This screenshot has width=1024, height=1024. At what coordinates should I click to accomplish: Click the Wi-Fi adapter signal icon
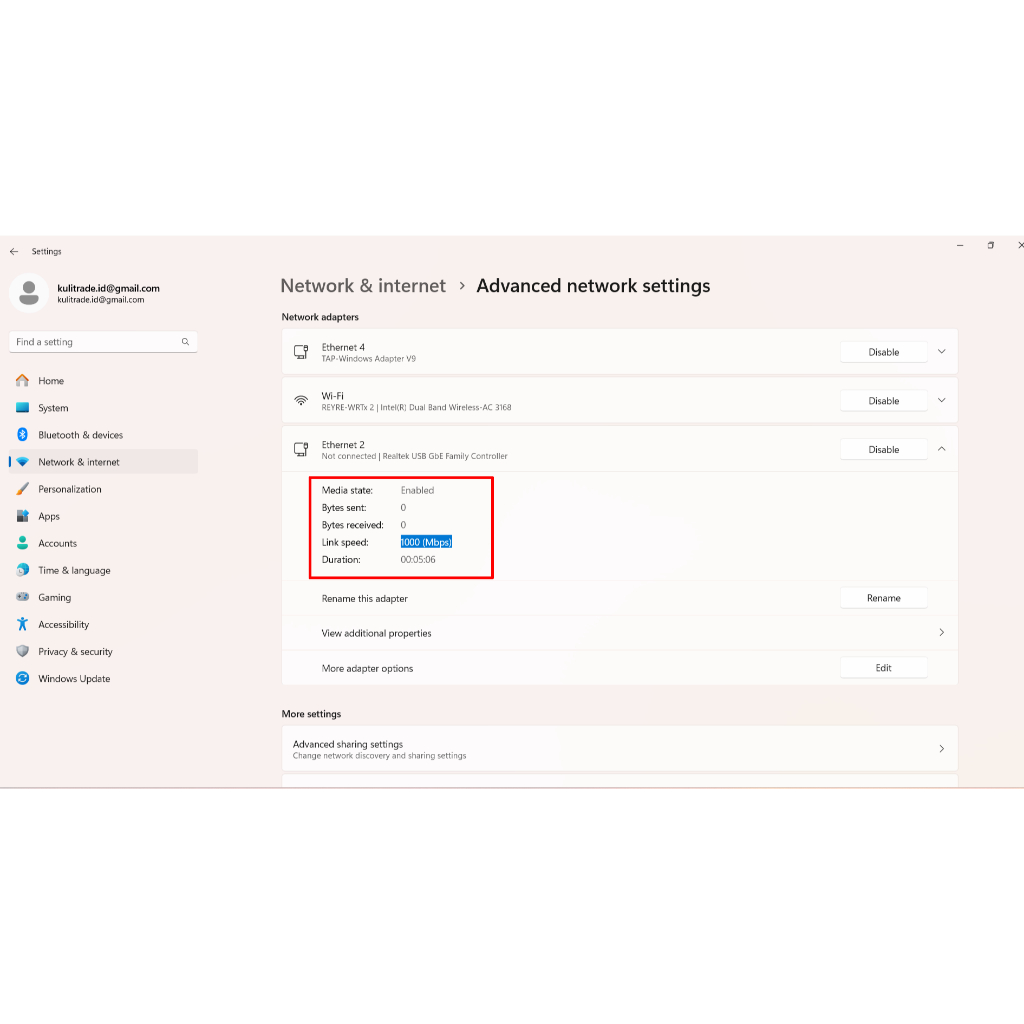point(300,400)
